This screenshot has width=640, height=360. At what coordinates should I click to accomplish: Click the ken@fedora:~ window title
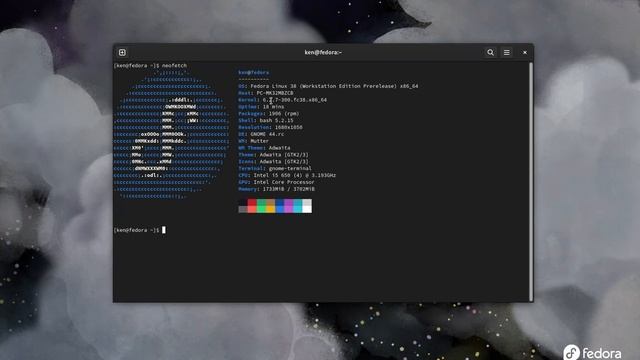(x=323, y=52)
